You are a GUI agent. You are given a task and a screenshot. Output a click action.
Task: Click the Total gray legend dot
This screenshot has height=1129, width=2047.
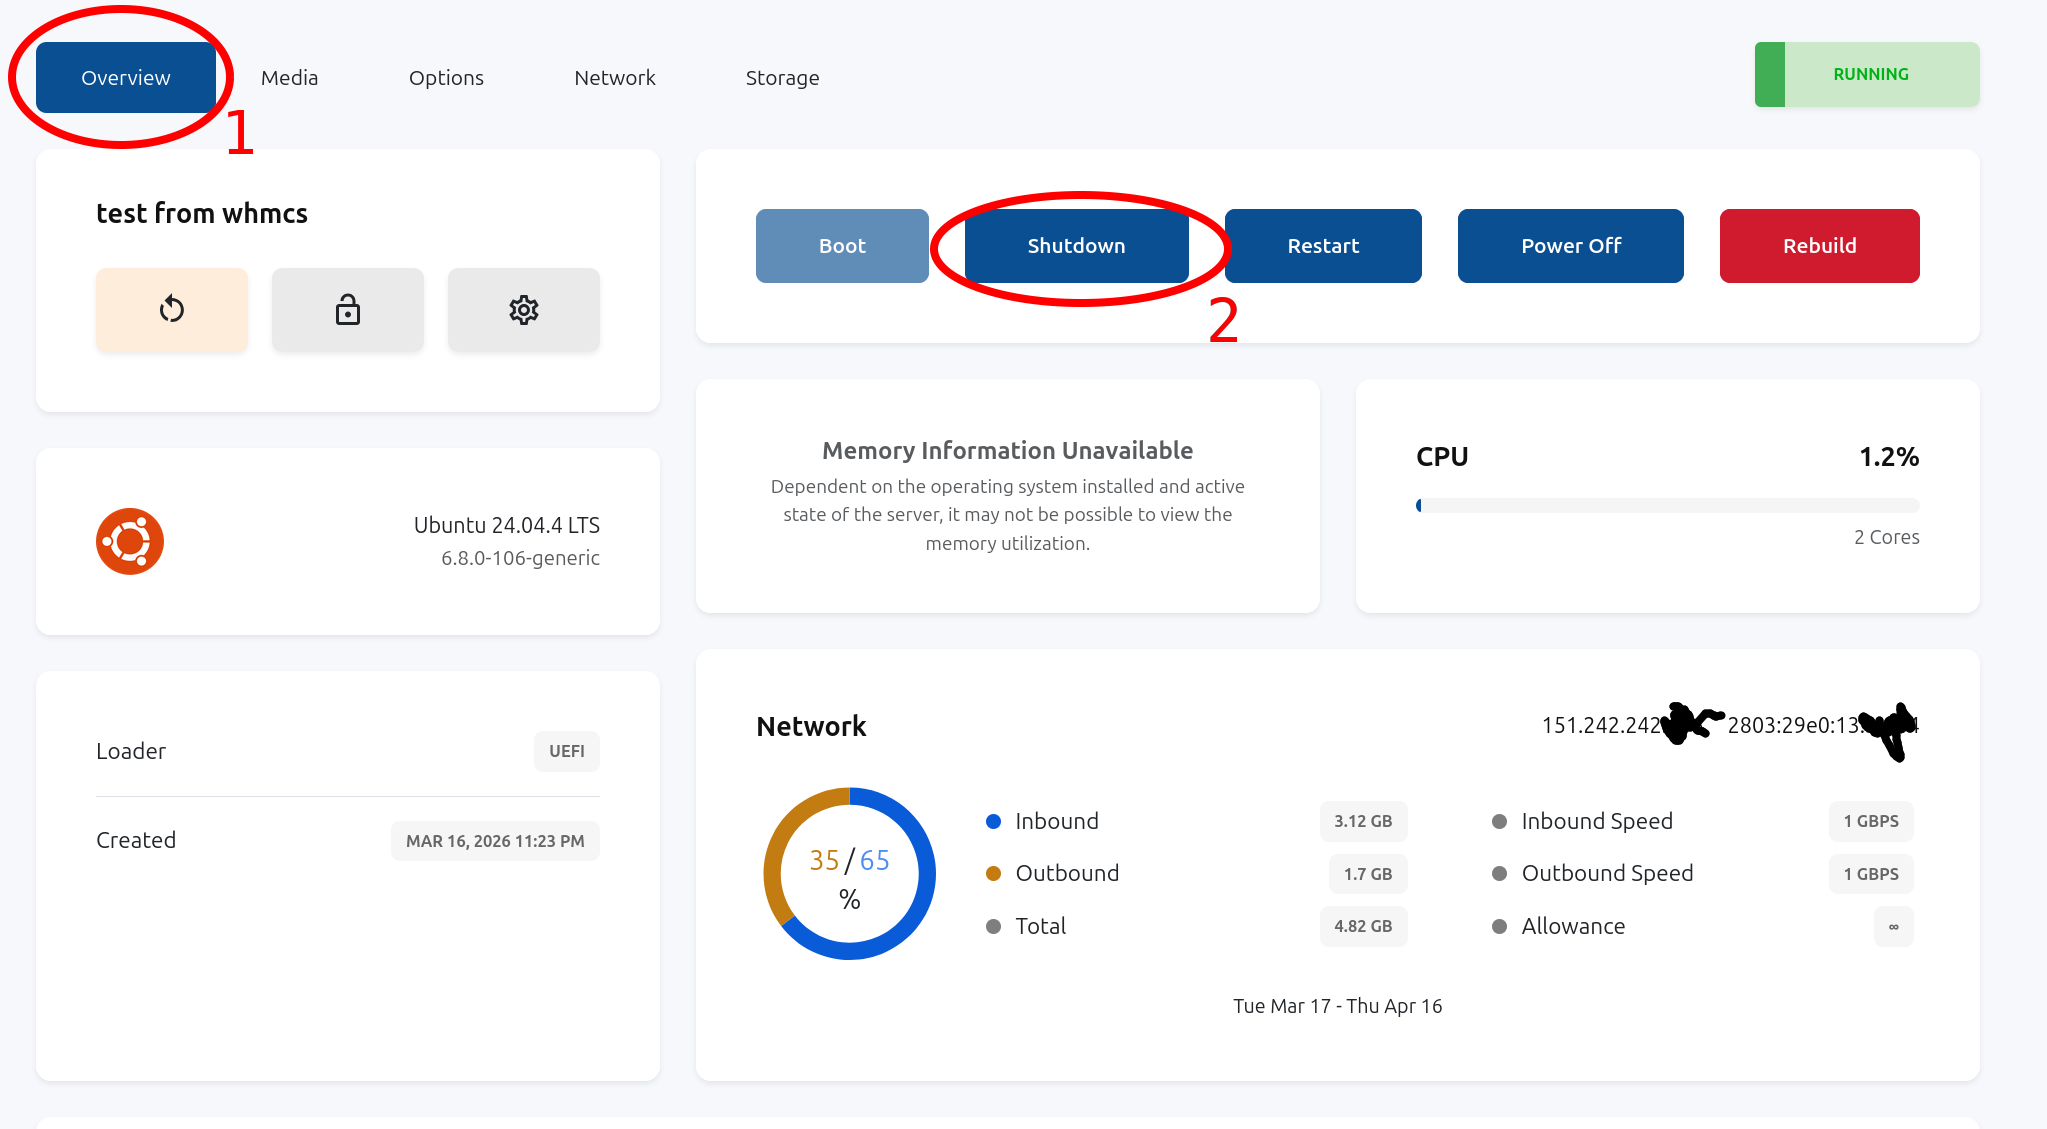pyautogui.click(x=993, y=926)
